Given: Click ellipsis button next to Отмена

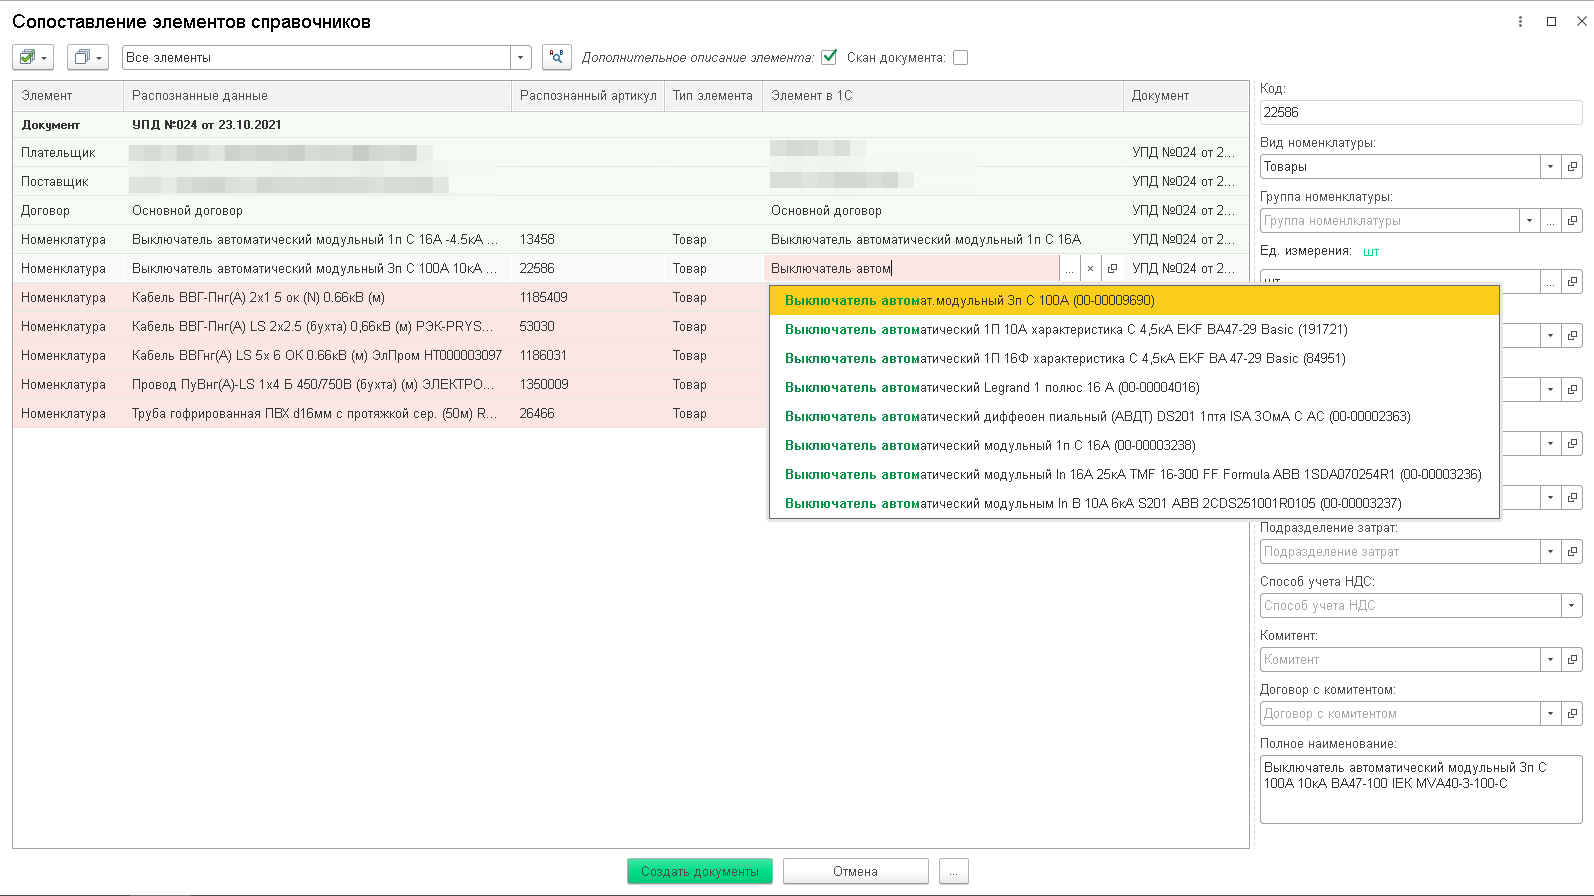Looking at the screenshot, I should tap(954, 872).
